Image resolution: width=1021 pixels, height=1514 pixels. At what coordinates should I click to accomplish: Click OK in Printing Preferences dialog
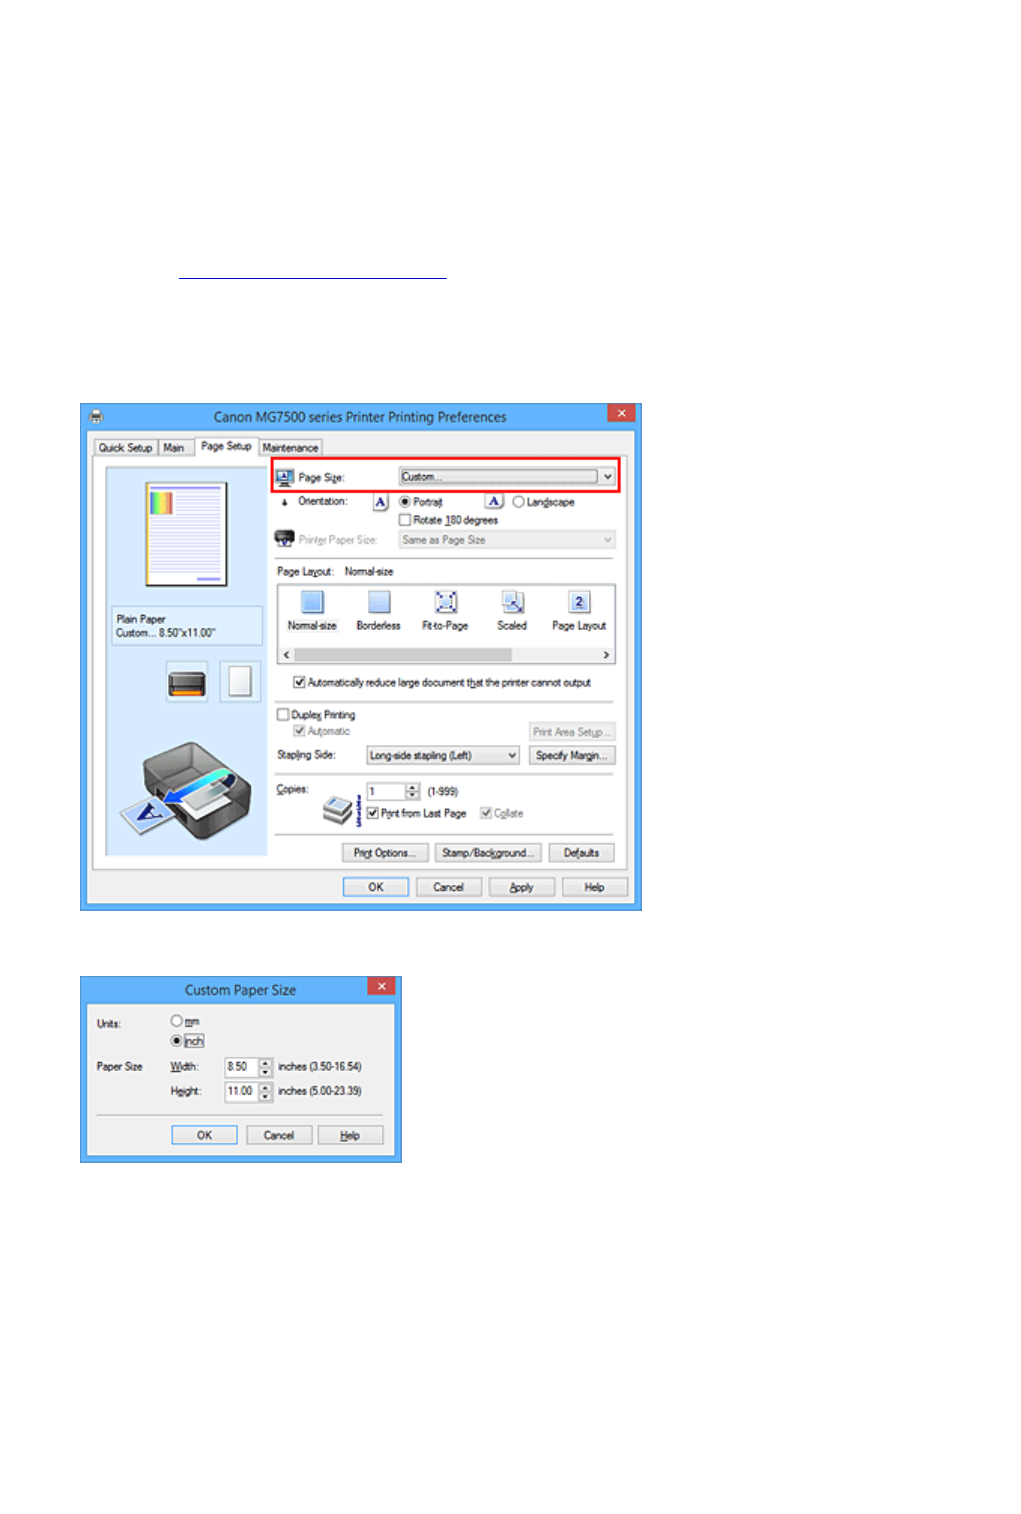[376, 887]
